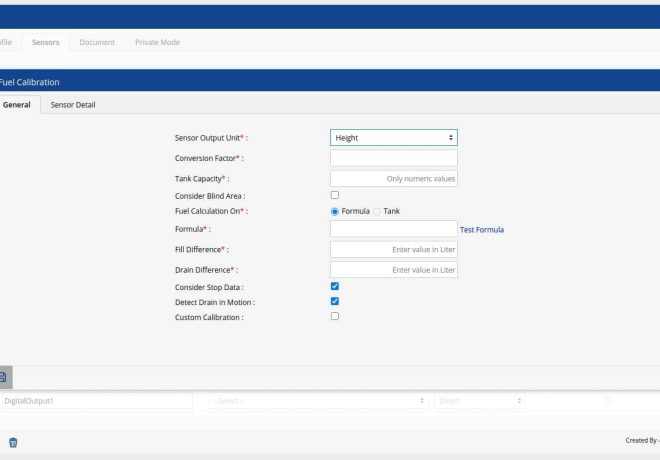This screenshot has width=660, height=460.
Task: Focus the Tank Capacity input field
Action: [x=393, y=178]
